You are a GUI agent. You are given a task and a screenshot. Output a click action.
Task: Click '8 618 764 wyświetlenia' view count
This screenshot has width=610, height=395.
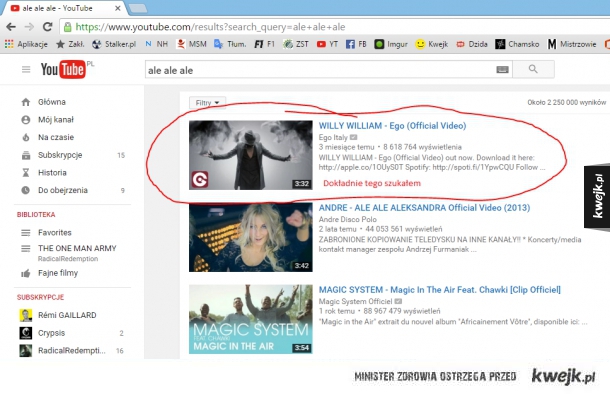422,147
